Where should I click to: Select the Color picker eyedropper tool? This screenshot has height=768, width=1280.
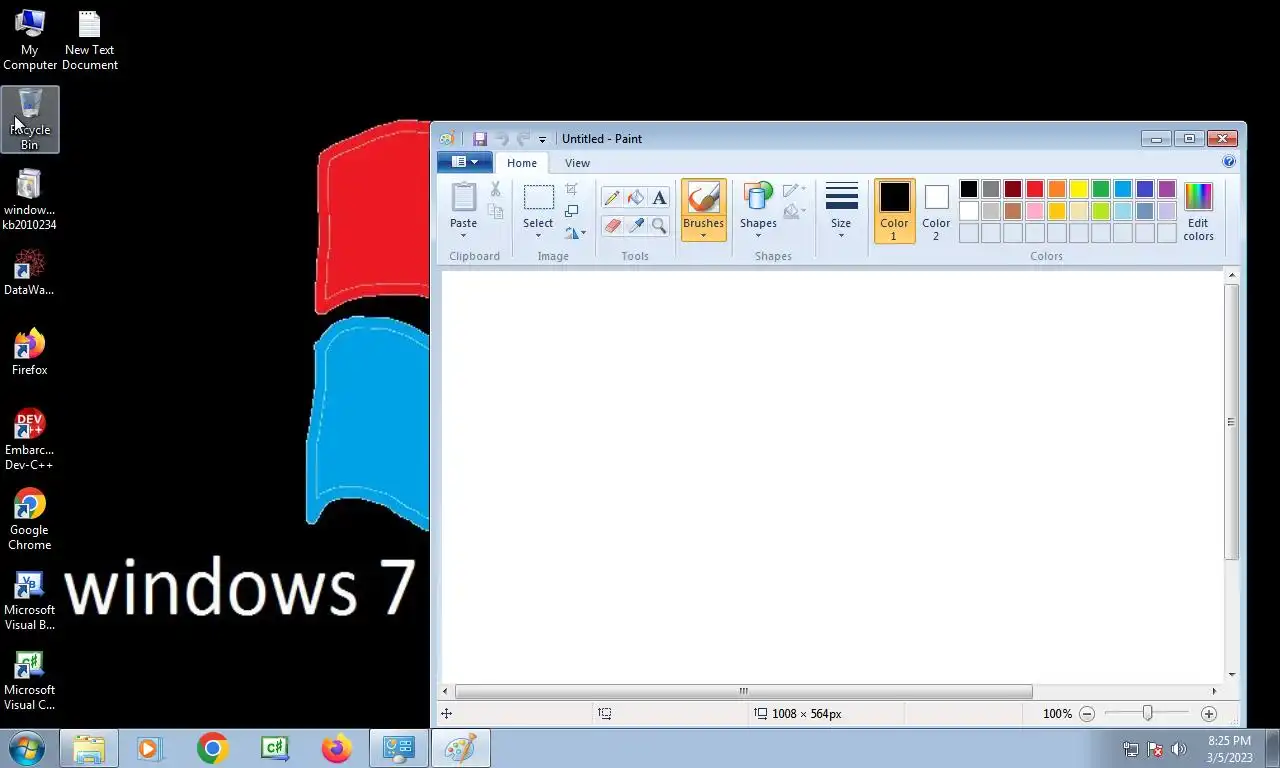coord(635,226)
